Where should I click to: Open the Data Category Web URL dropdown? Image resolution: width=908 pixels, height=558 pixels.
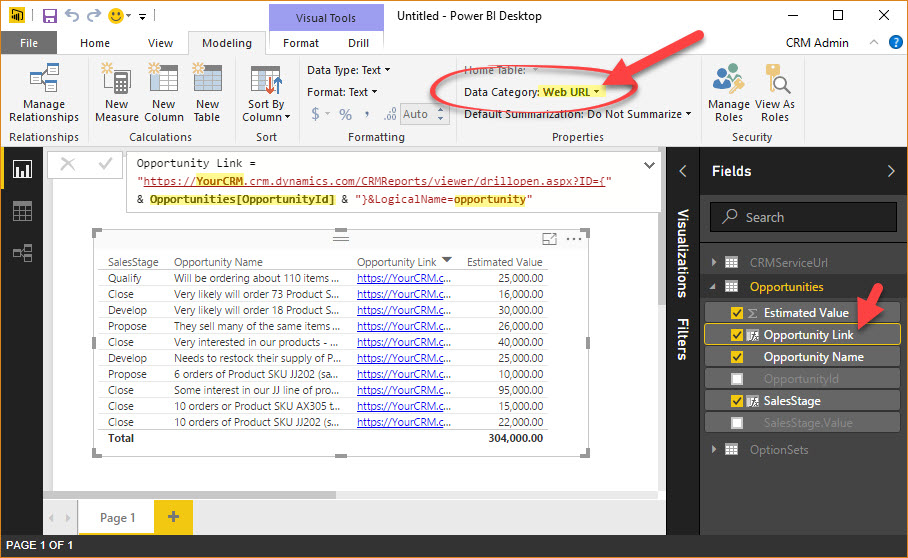click(532, 92)
